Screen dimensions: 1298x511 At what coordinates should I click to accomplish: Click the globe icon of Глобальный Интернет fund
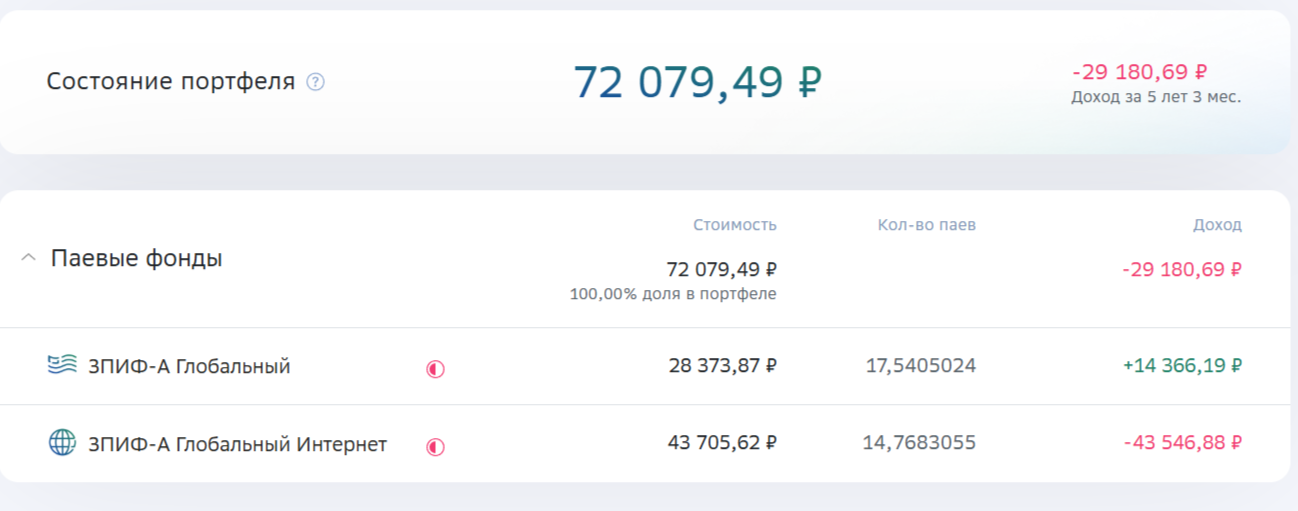62,443
